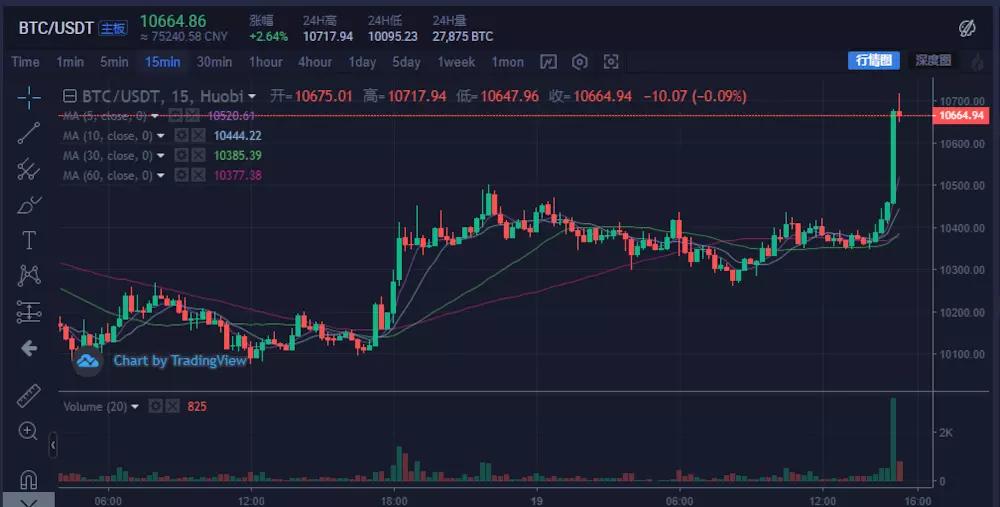The width and height of the screenshot is (1000, 507).
Task: Pick the text annotation tool
Action: (29, 240)
